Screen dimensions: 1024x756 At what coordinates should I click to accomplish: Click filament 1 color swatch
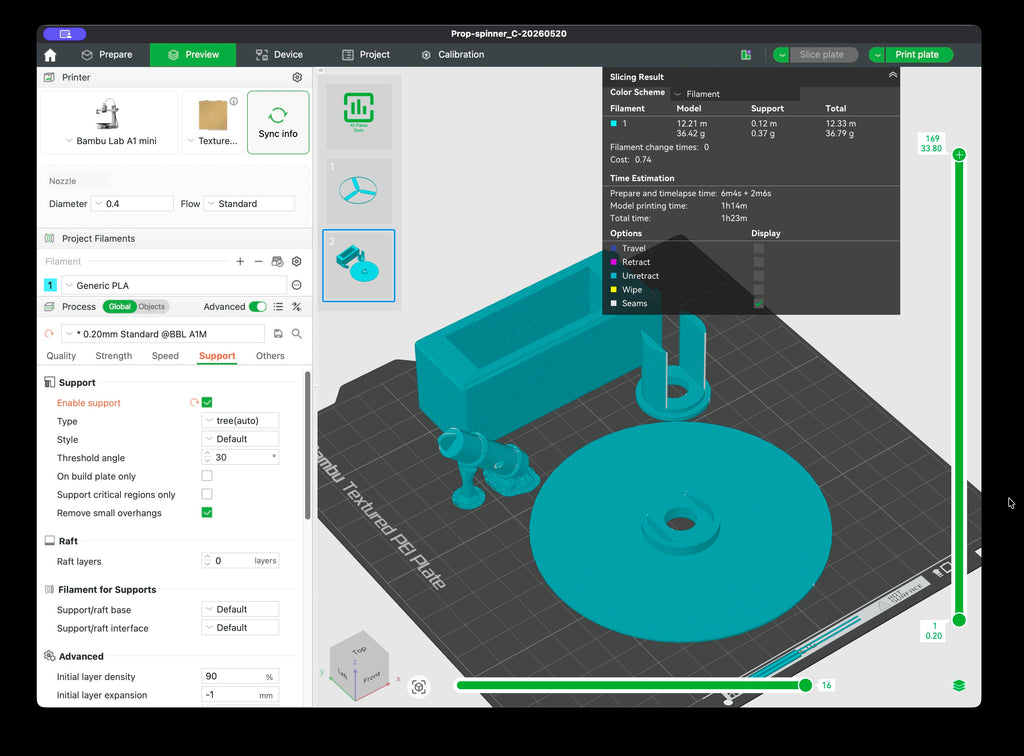[50, 285]
